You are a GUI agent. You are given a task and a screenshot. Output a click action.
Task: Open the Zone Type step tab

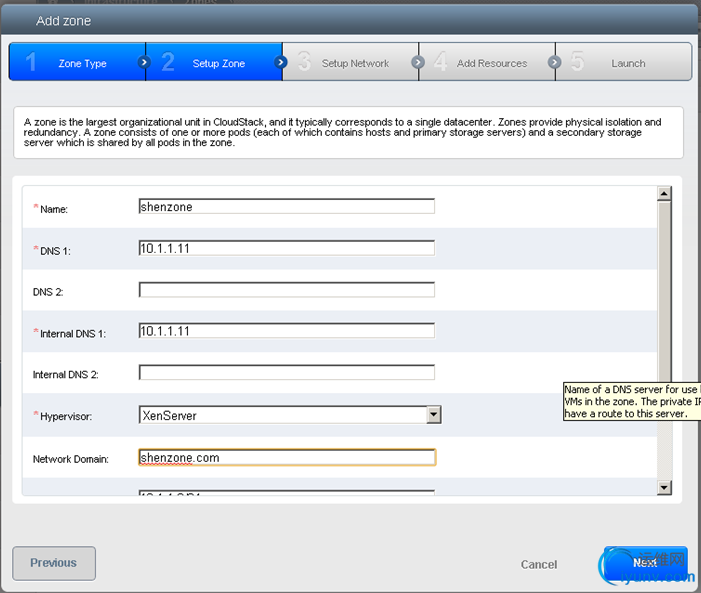77,62
